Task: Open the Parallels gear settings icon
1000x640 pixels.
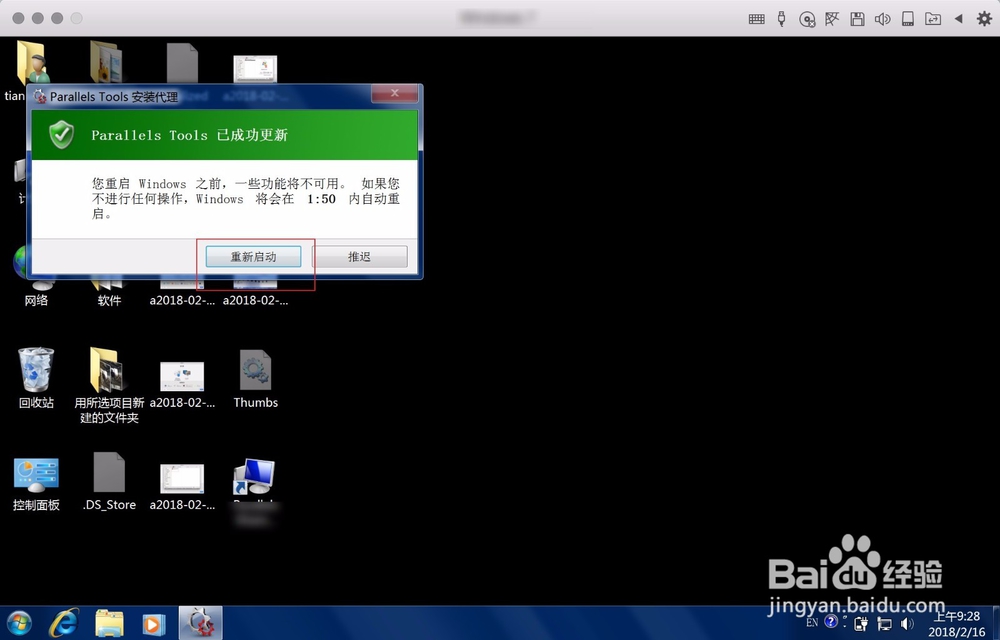Action: [x=984, y=18]
